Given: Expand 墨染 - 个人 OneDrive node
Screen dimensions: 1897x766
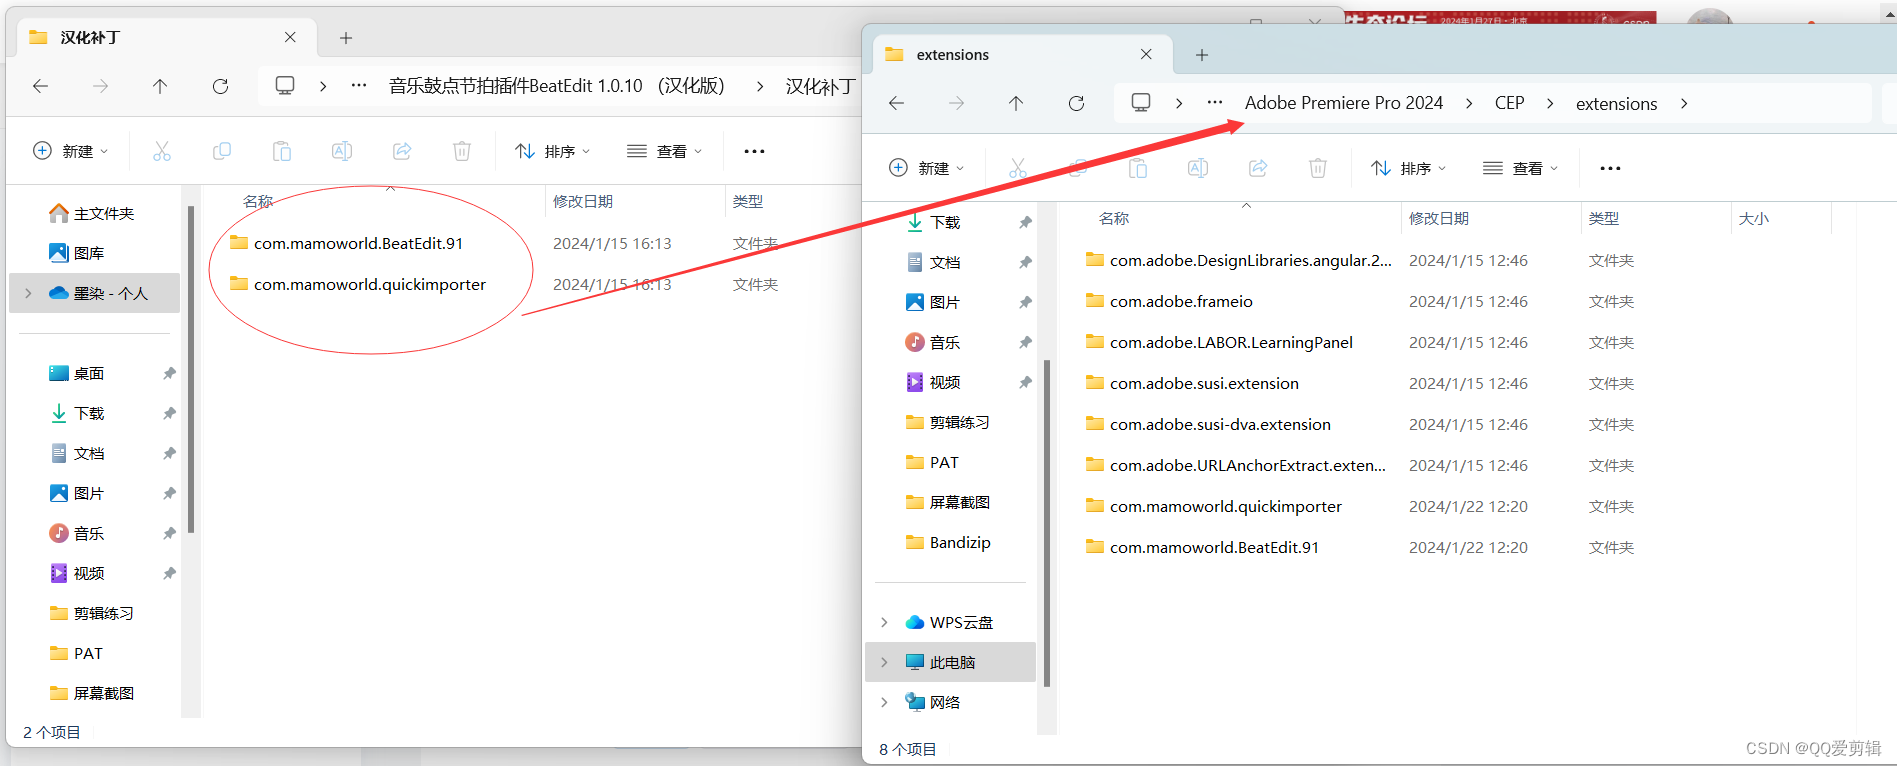Looking at the screenshot, I should coord(28,293).
